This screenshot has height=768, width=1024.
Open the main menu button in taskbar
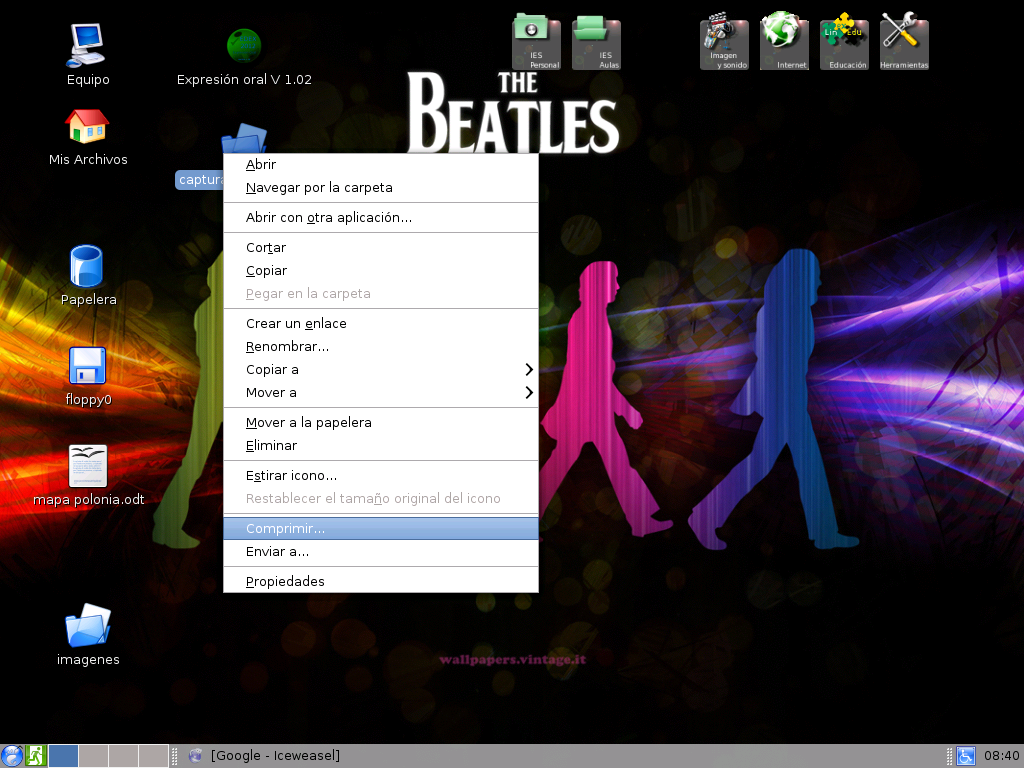[12, 756]
